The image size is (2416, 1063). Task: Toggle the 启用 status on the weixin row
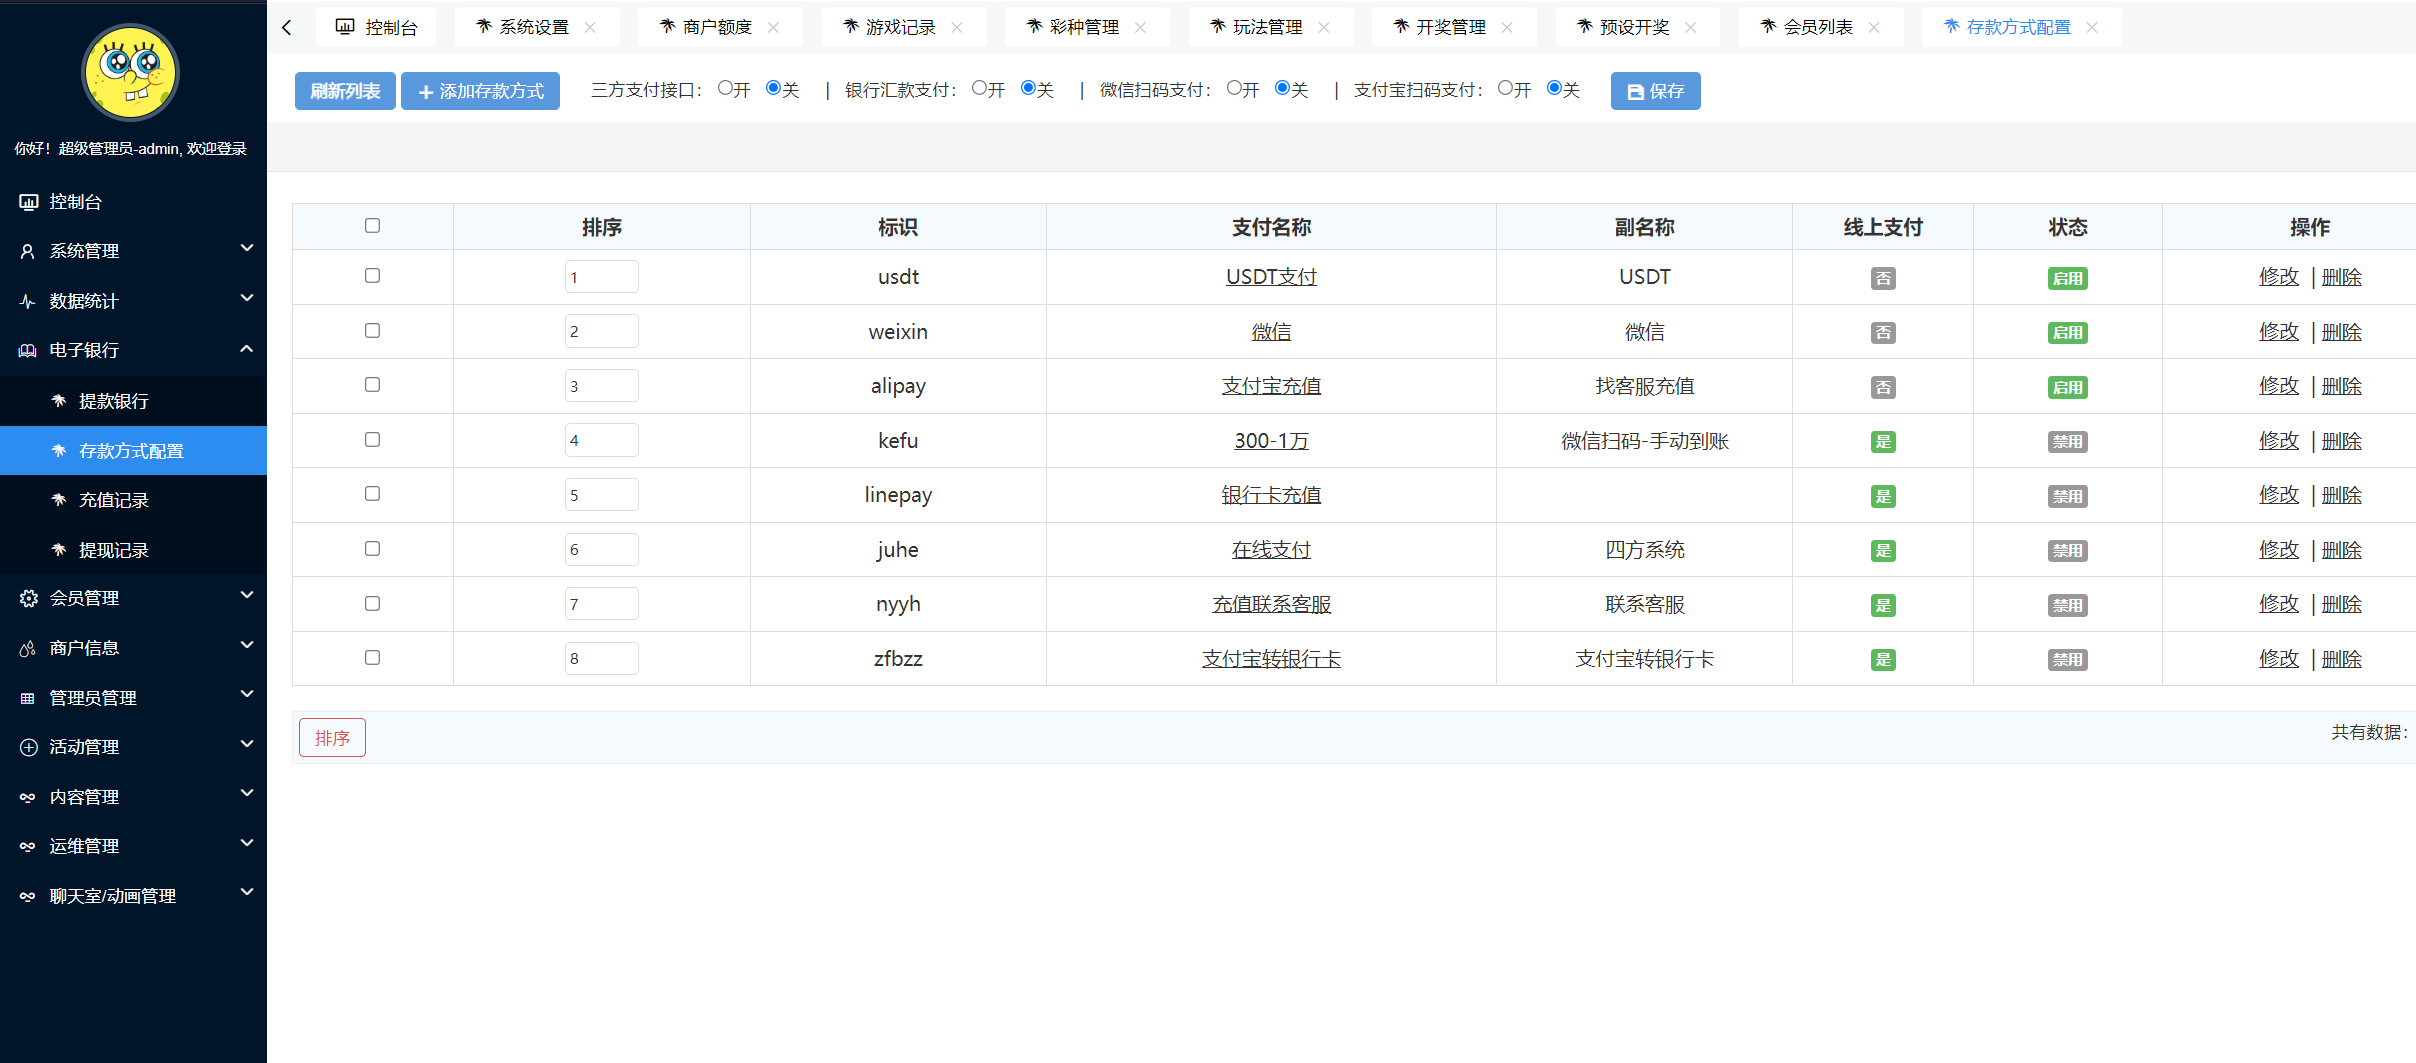2067,332
